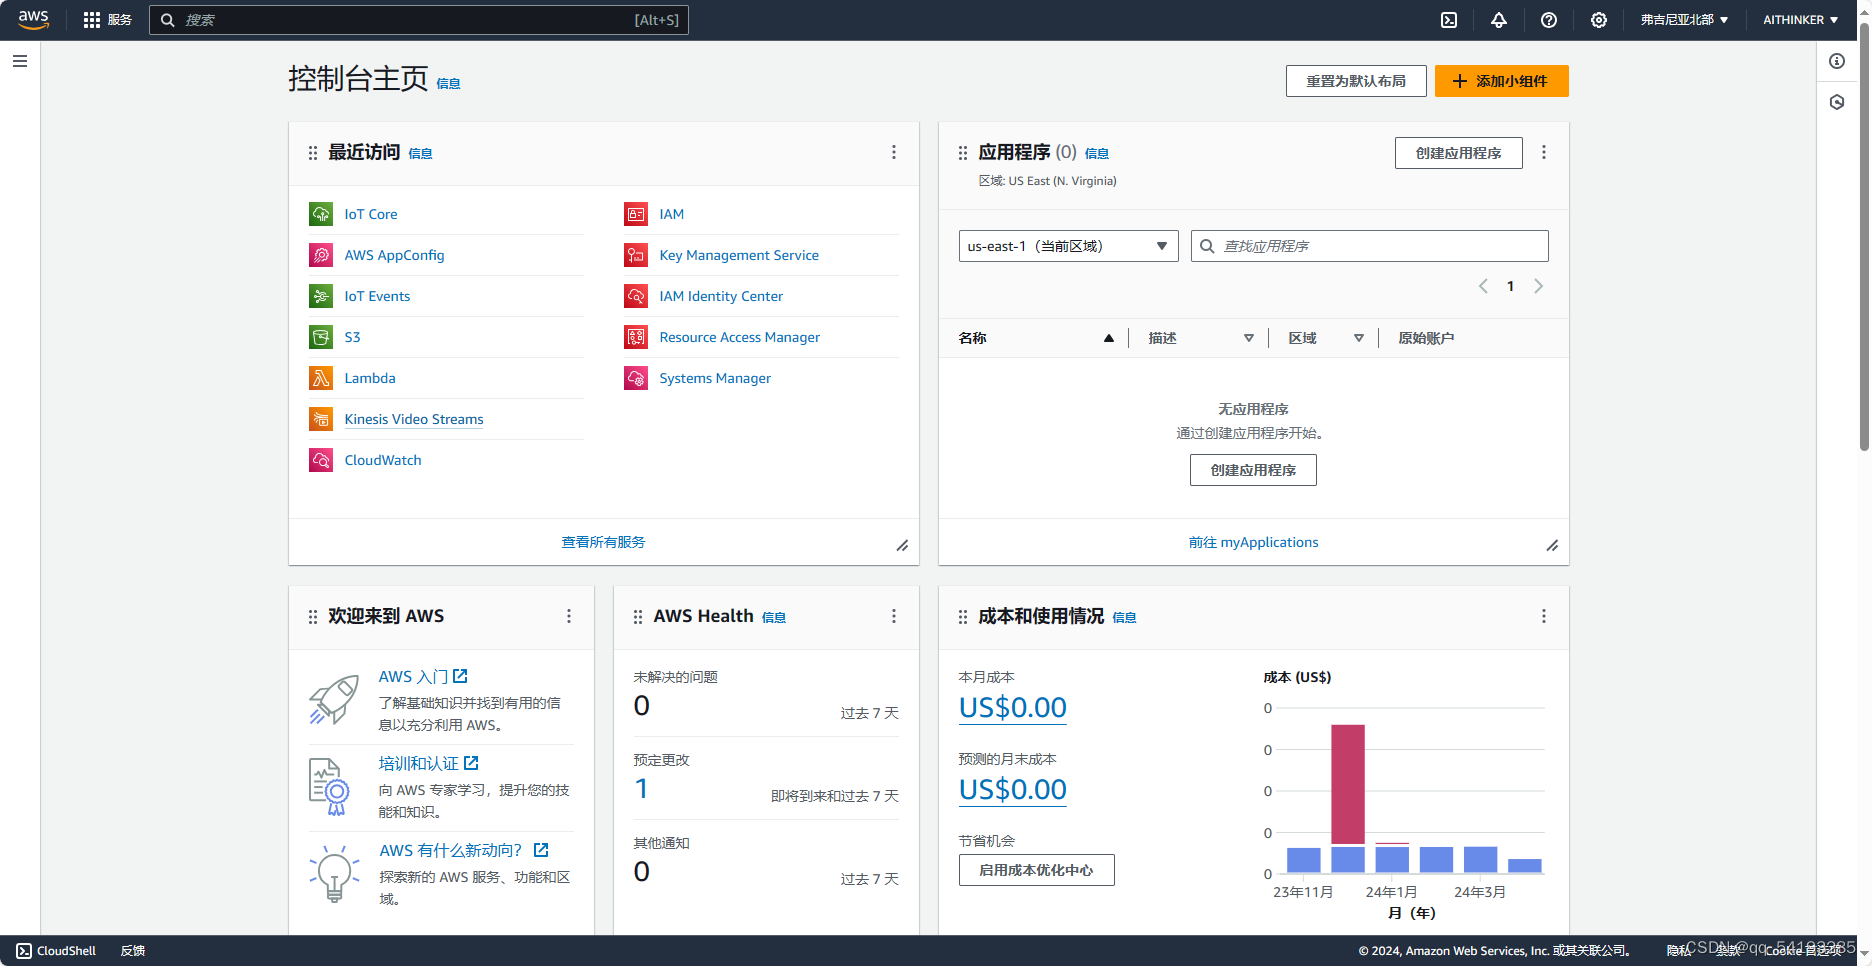Click the 信息 link next to 控制台主页
The width and height of the screenshot is (1872, 966).
[448, 84]
